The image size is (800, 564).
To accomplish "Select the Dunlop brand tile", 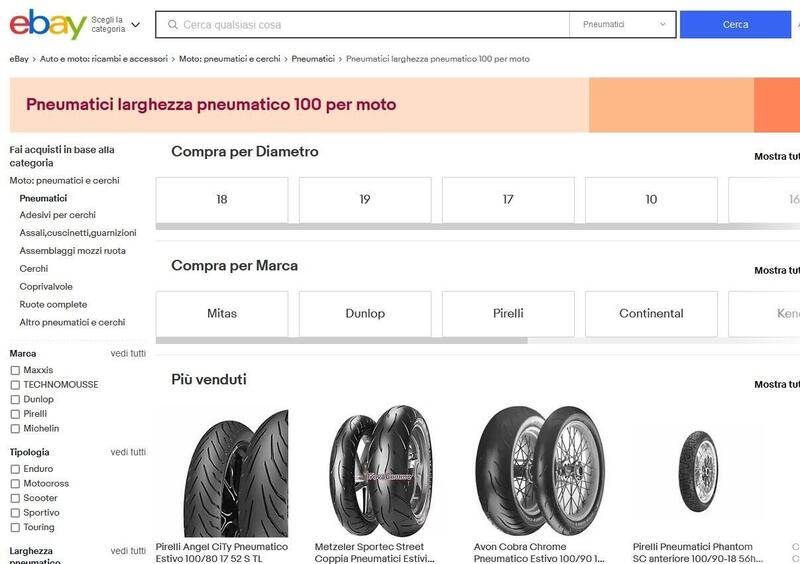I will [365, 313].
